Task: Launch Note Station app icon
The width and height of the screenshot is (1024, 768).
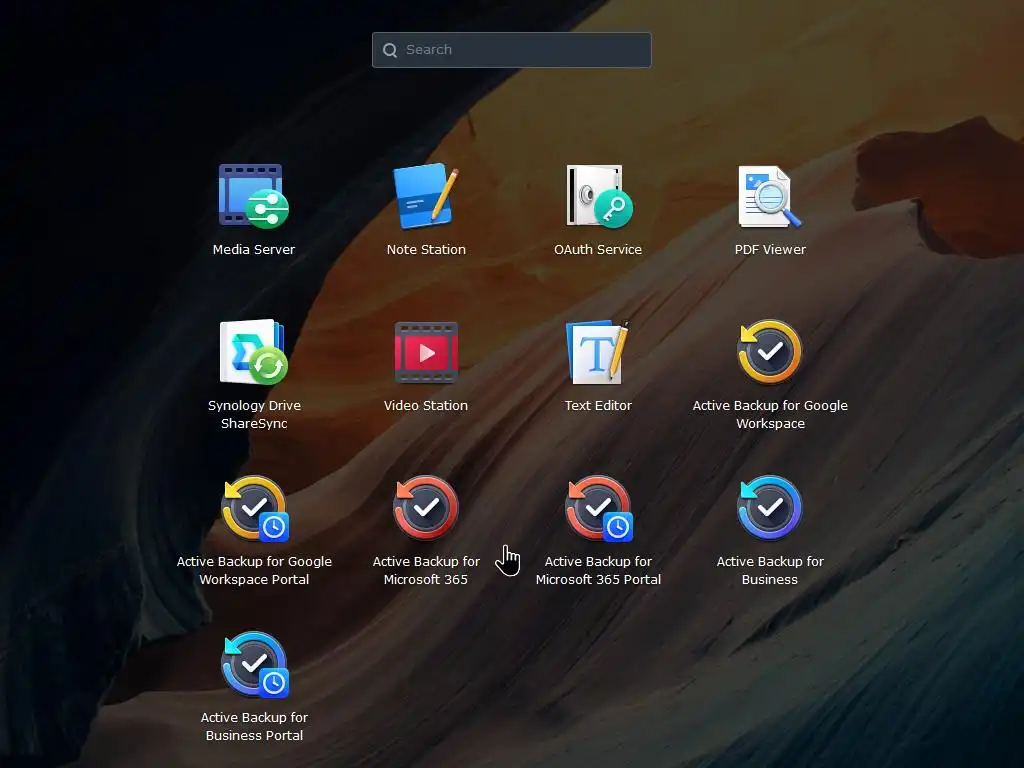Action: [426, 196]
